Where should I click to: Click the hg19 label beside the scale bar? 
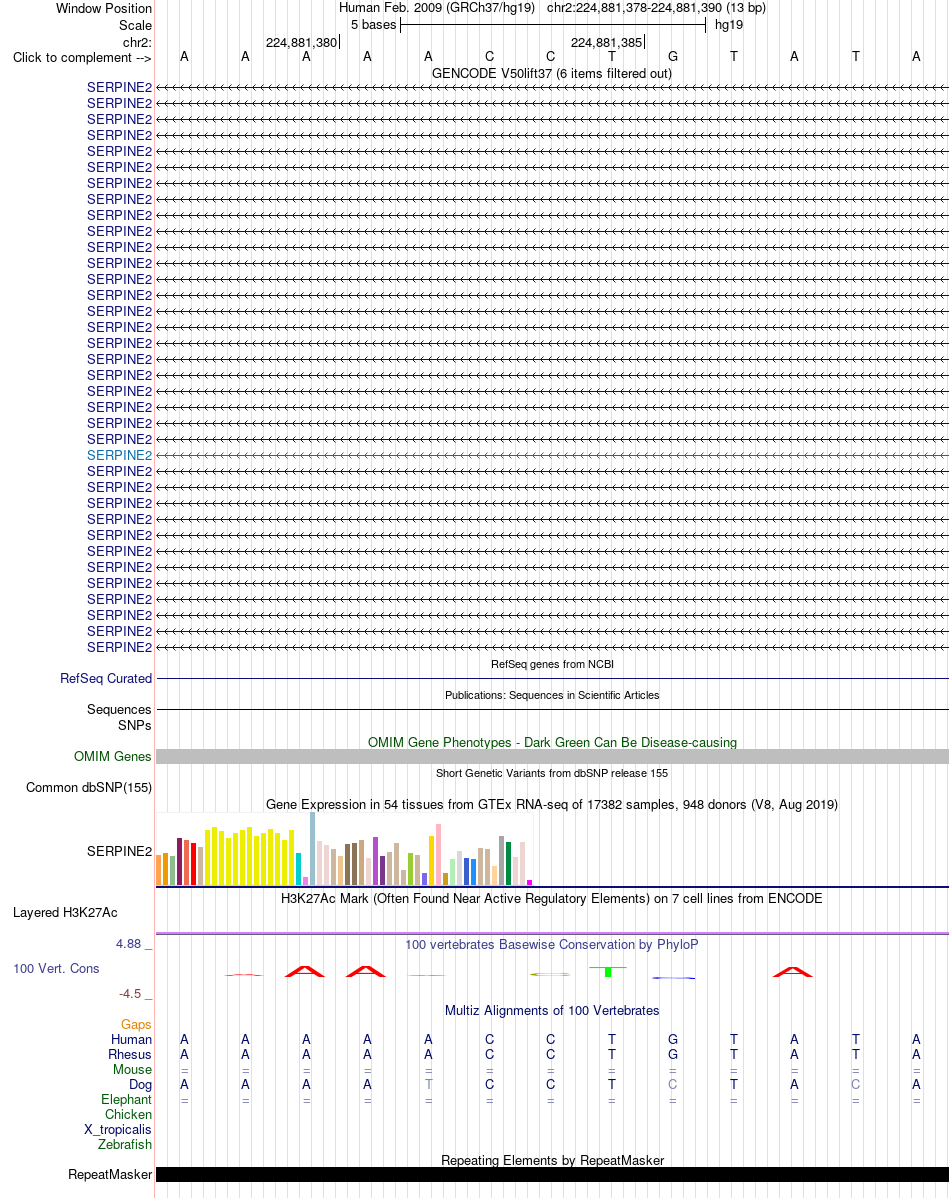click(x=729, y=24)
